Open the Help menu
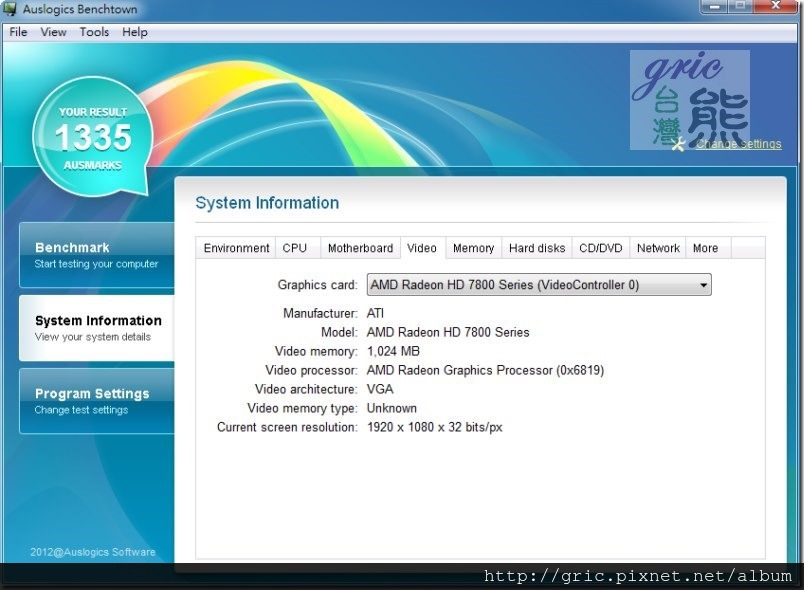The width and height of the screenshot is (804, 590). (x=134, y=32)
